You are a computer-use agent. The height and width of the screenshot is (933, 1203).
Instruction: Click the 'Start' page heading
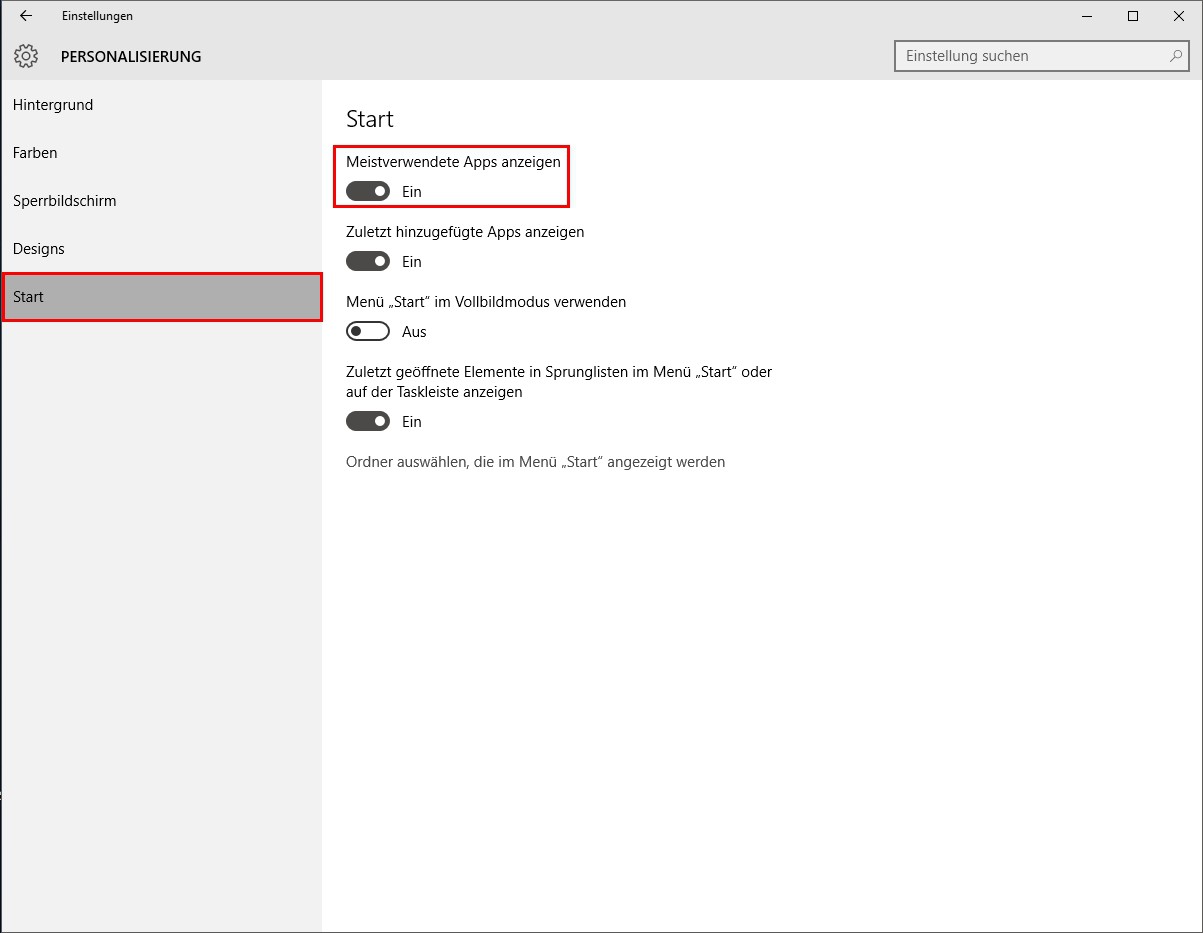pyautogui.click(x=370, y=119)
